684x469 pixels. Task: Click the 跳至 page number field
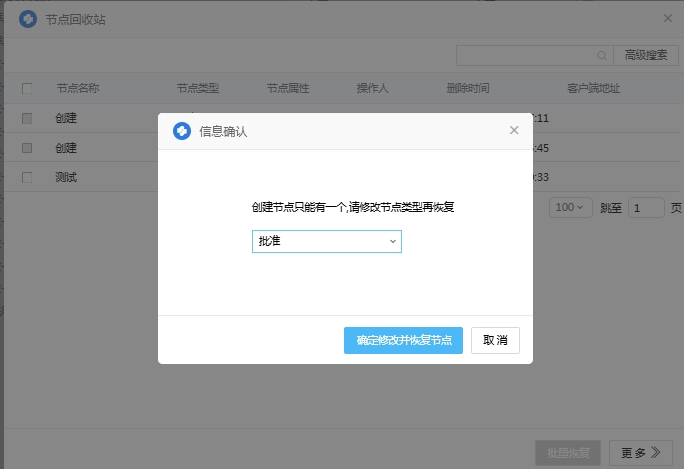(x=646, y=207)
